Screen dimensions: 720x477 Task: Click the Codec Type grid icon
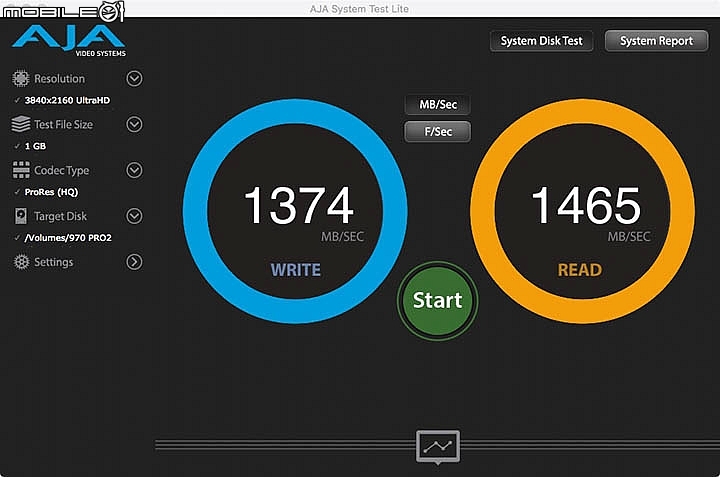click(x=21, y=170)
